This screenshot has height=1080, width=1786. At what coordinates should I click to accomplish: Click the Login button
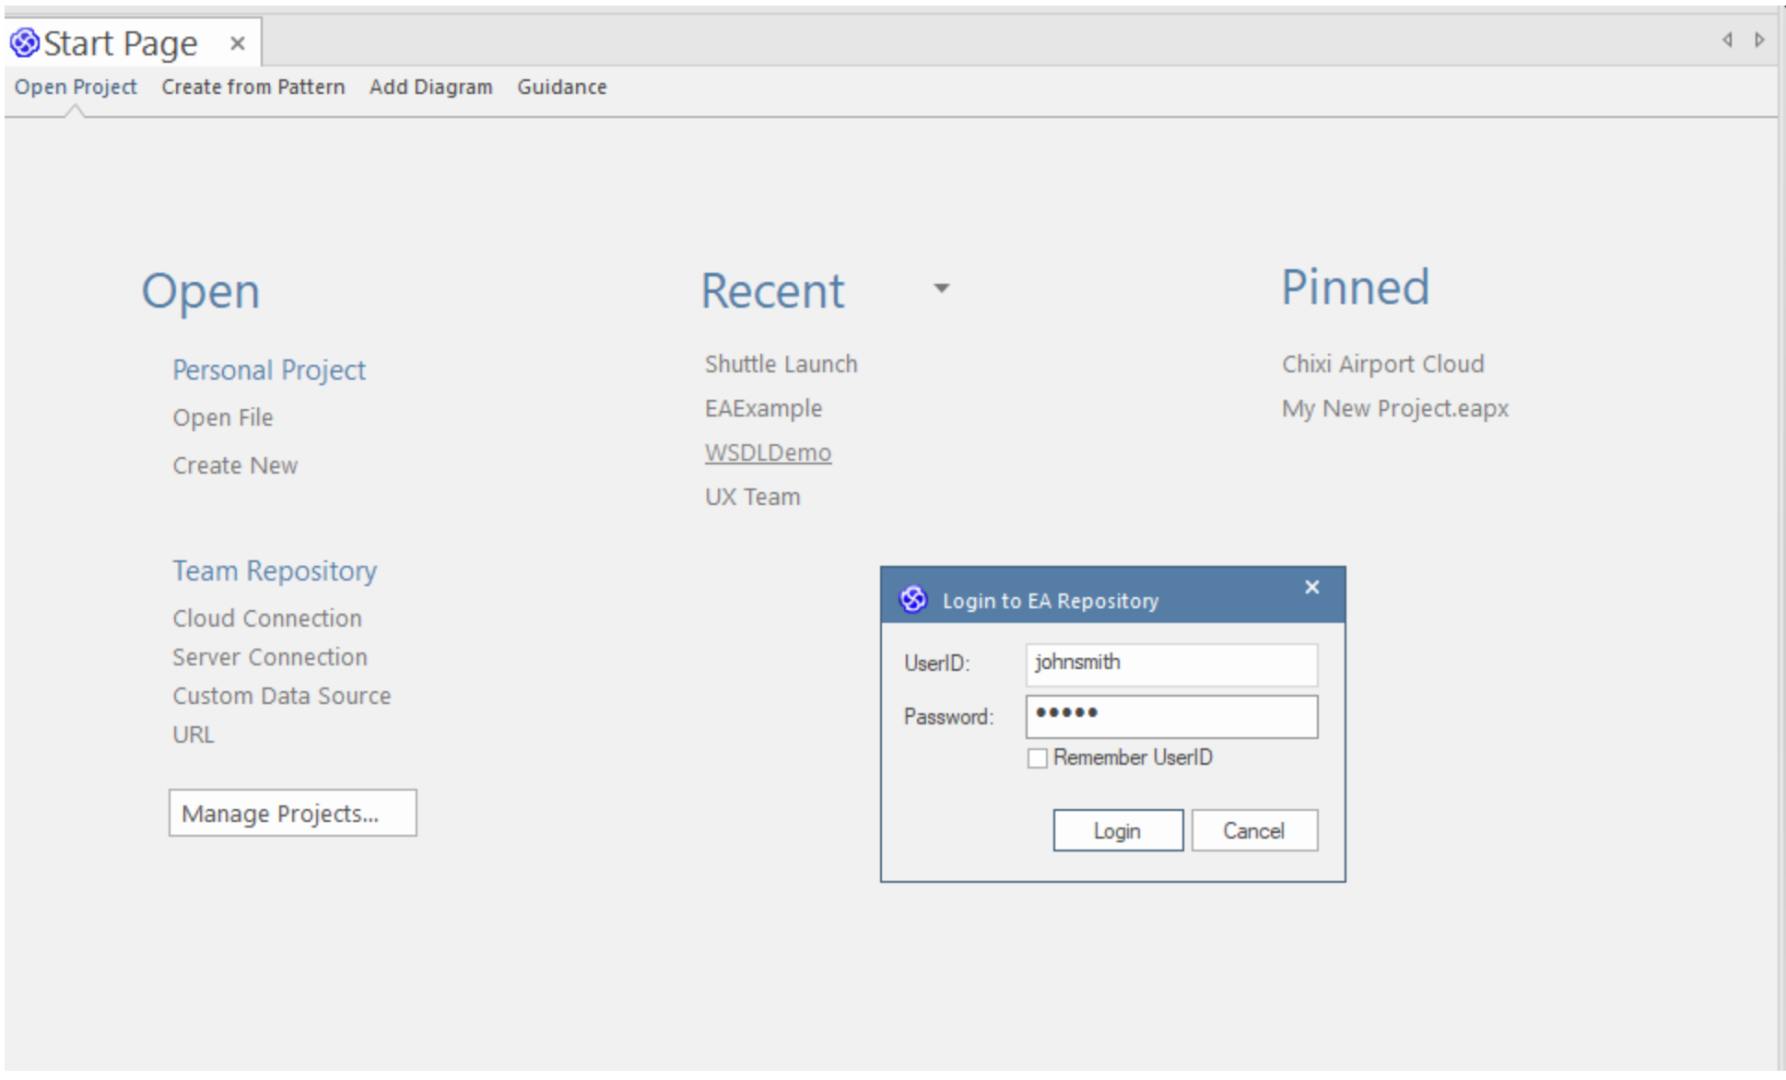click(1117, 830)
